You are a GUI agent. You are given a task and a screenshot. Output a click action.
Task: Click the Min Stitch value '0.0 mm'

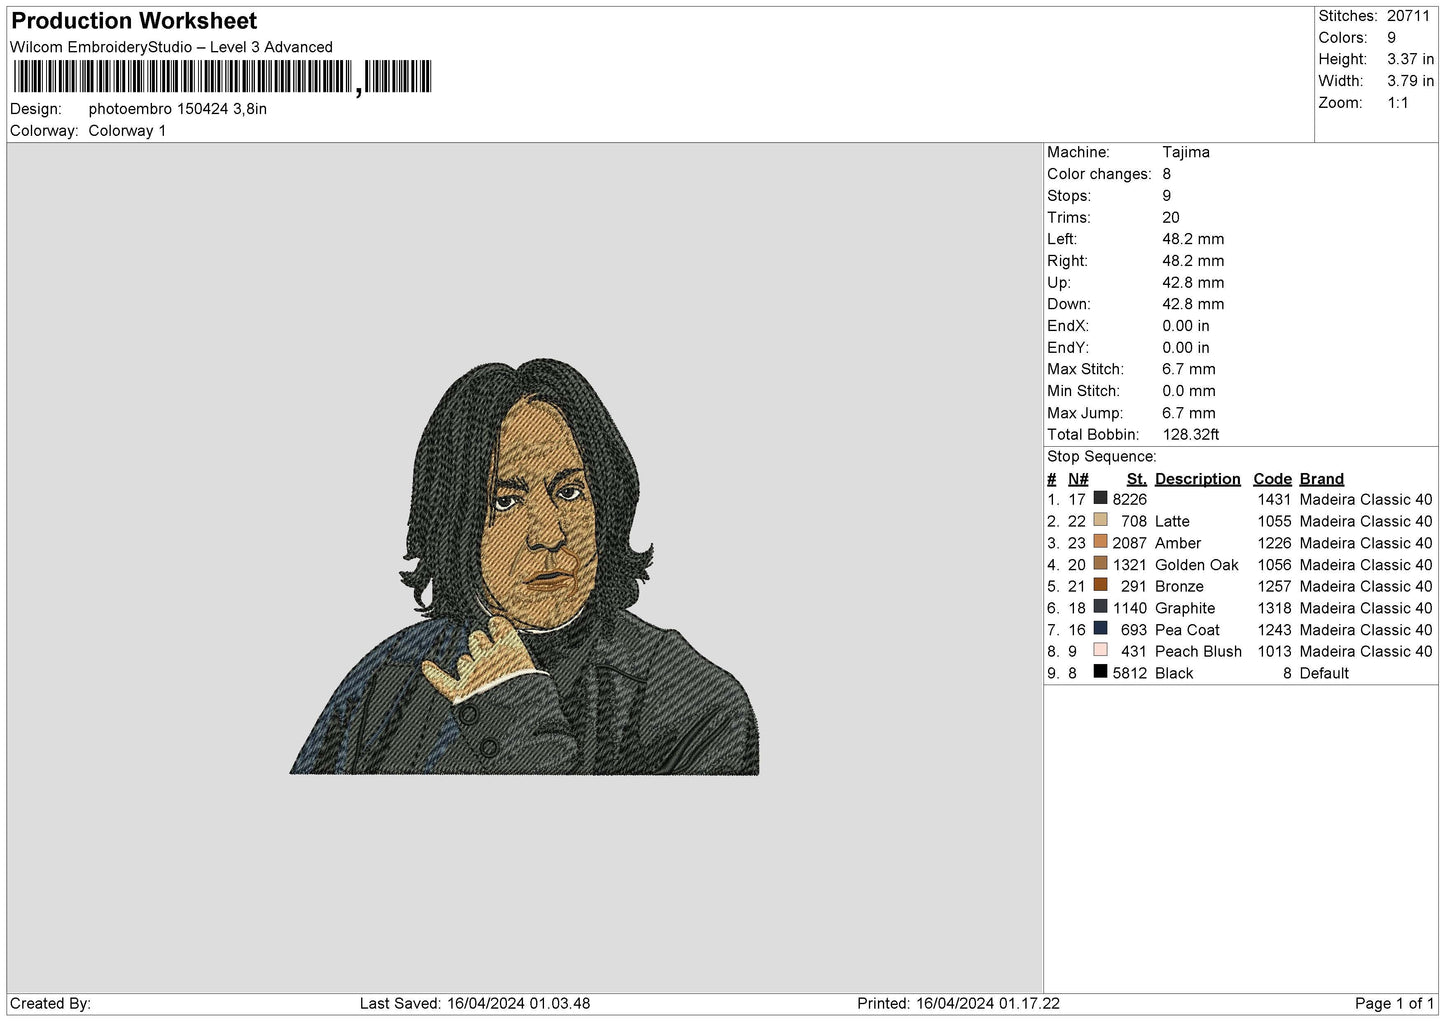tap(1189, 391)
